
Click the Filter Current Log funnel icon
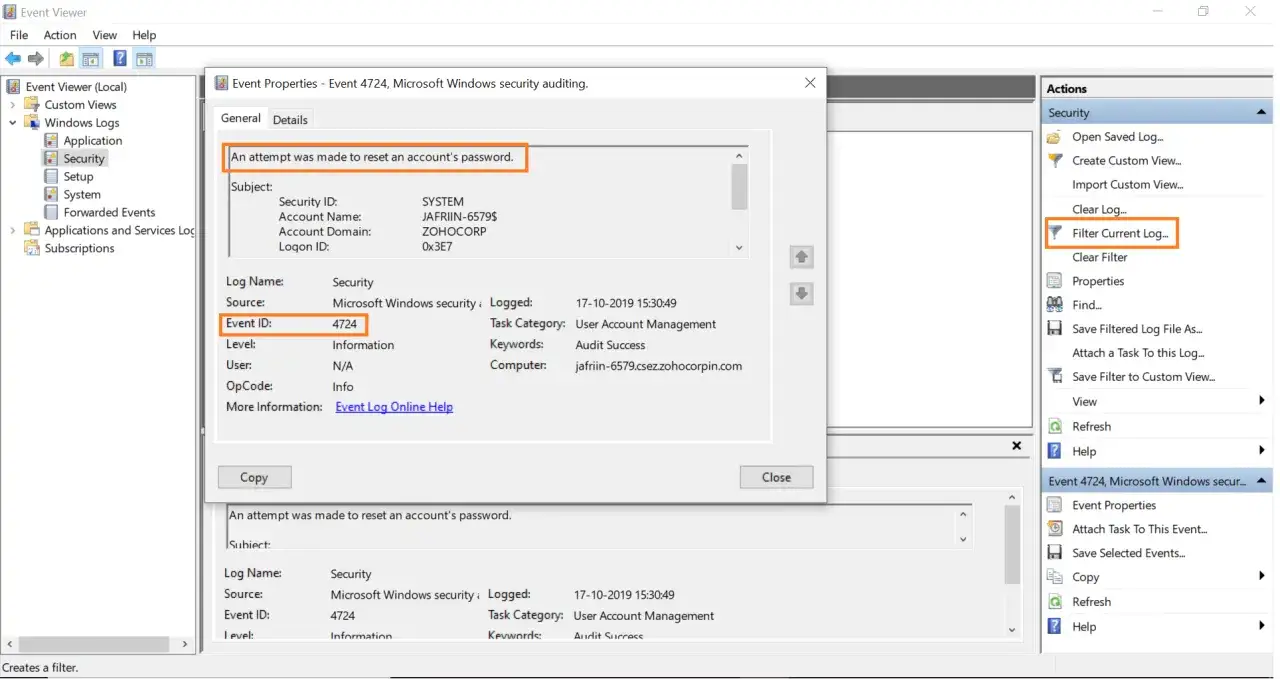coord(1055,233)
